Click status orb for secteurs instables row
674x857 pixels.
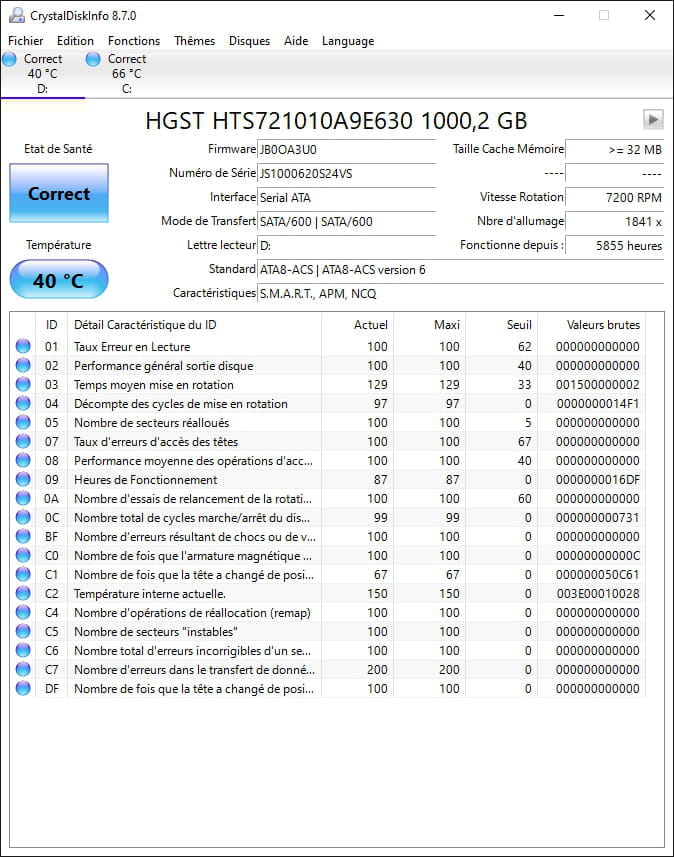tap(23, 632)
